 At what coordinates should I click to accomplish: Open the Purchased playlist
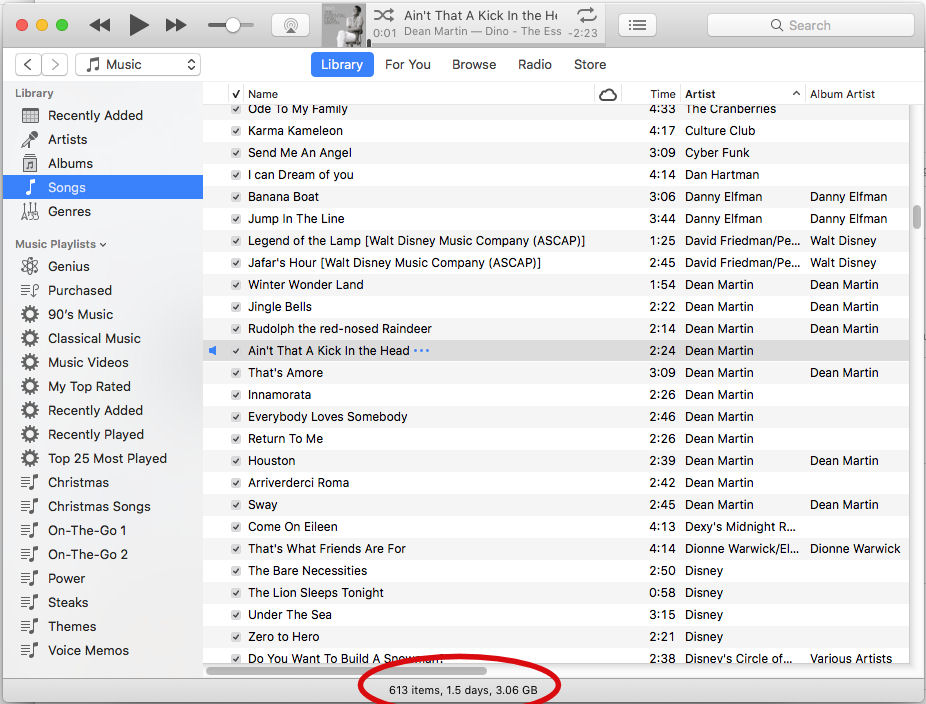click(103, 291)
